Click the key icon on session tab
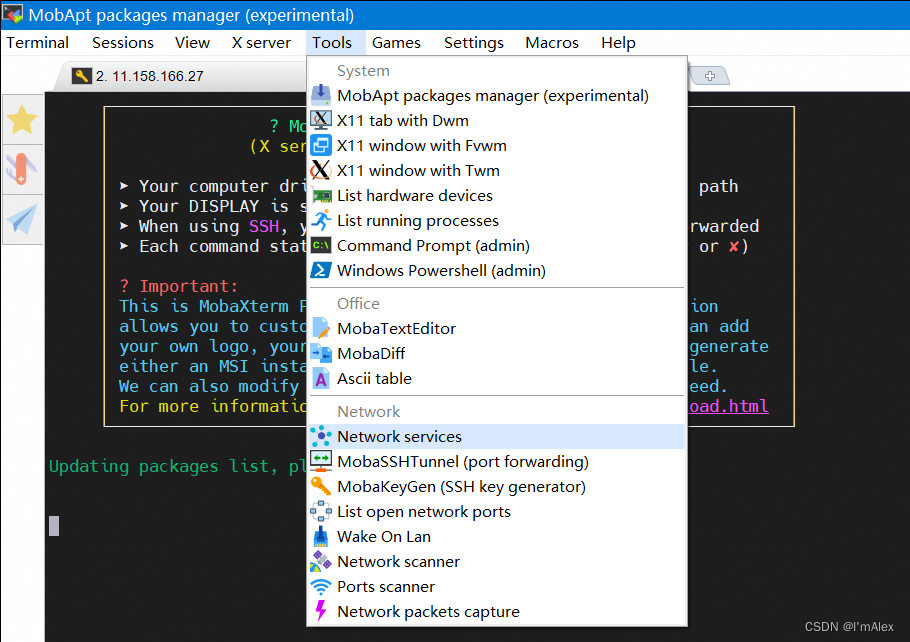This screenshot has height=642, width=910. tap(82, 76)
